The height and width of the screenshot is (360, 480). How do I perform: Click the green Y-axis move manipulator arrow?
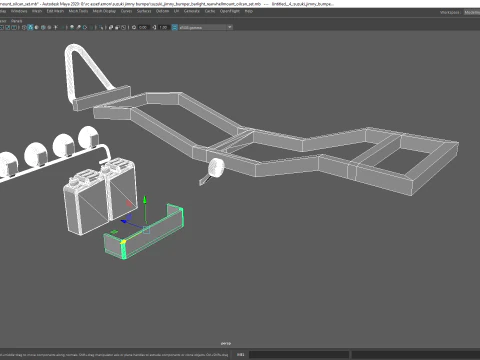tap(145, 200)
